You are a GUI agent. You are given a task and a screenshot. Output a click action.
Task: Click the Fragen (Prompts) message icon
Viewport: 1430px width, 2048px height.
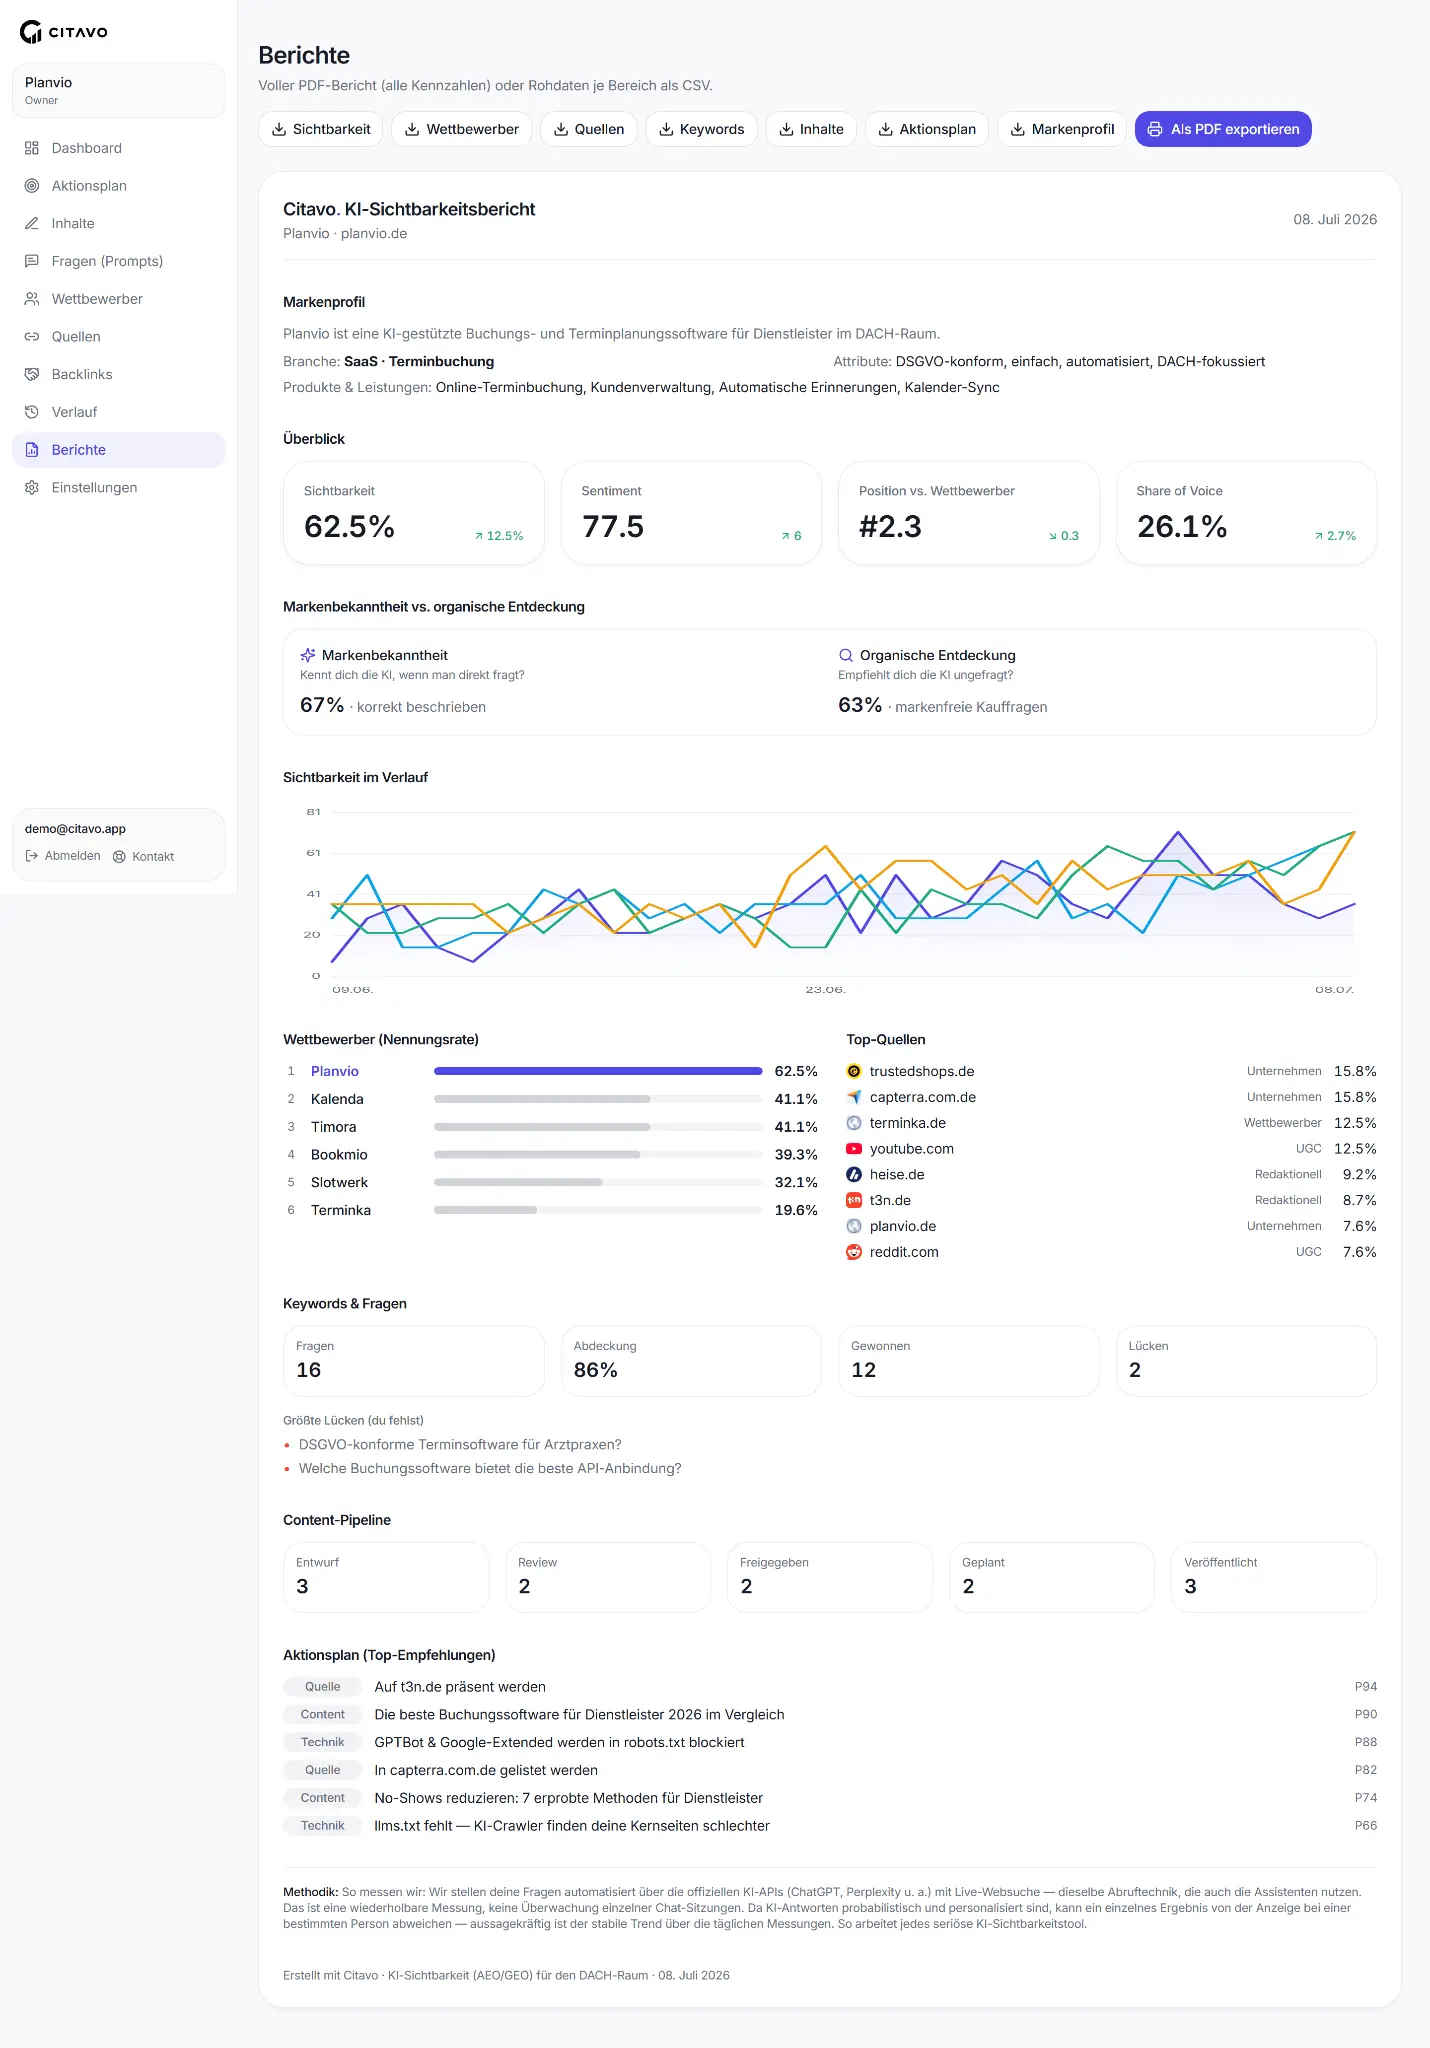pos(32,261)
